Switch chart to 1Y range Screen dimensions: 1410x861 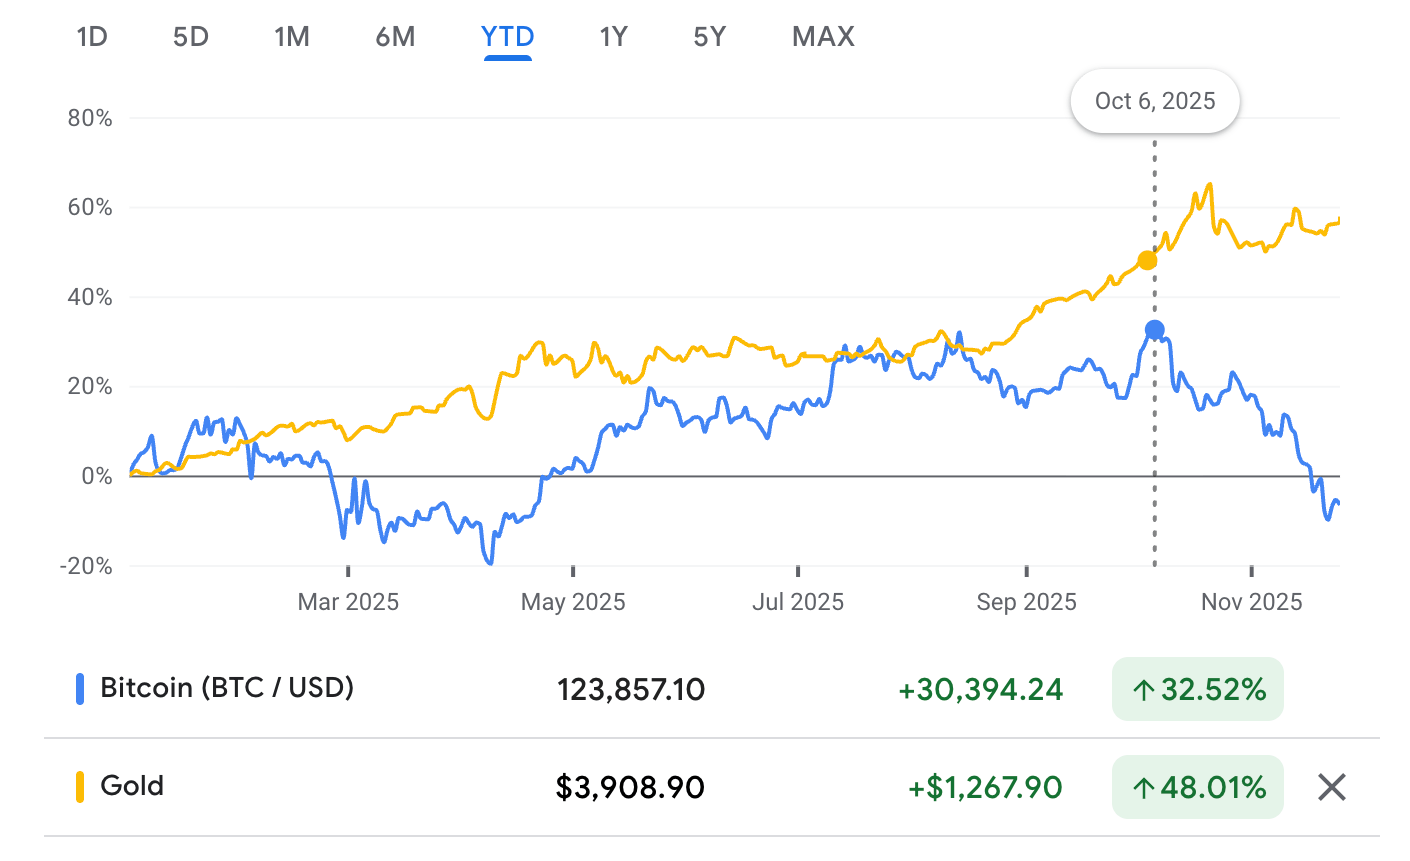(613, 37)
